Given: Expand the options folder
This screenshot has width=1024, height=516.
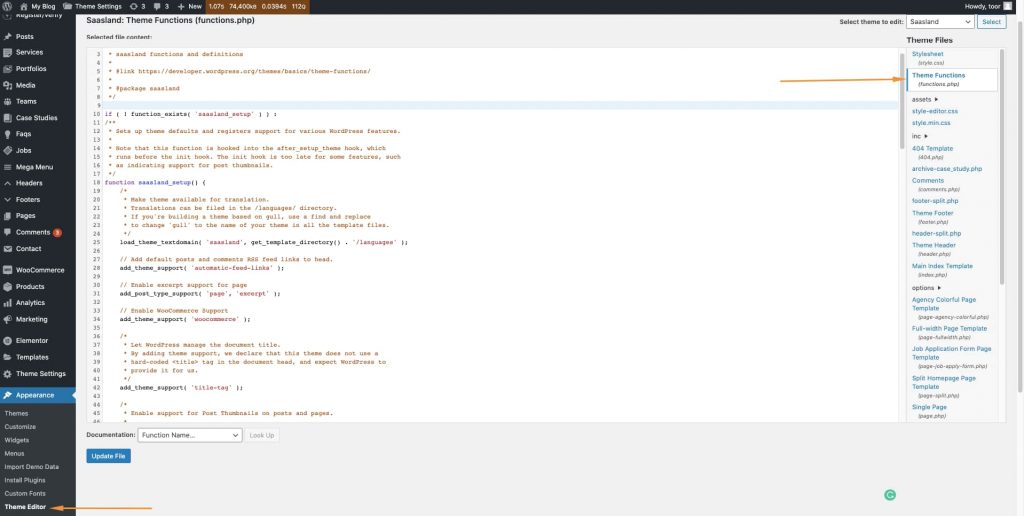Looking at the screenshot, I should click(x=926, y=287).
